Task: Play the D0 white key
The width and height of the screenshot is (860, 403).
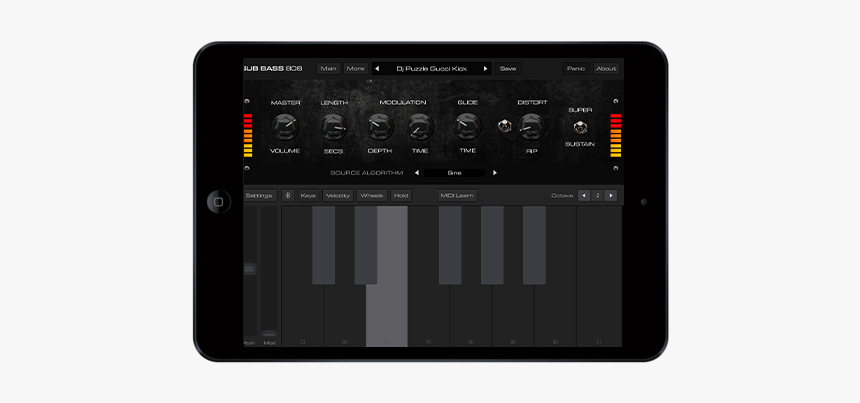Action: (344, 317)
